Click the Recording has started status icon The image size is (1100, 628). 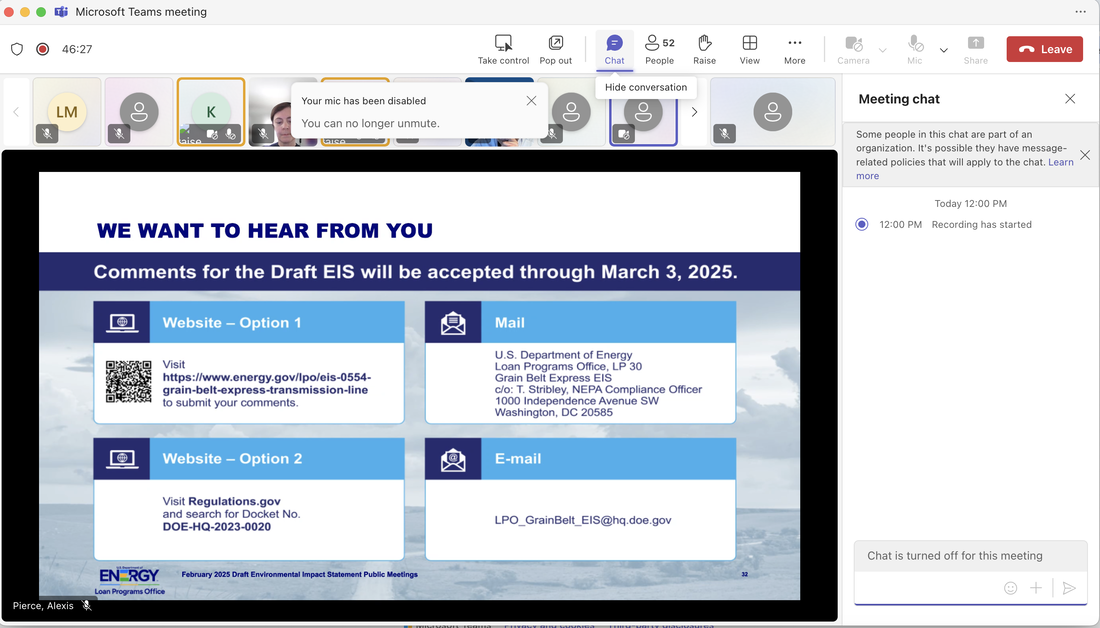(861, 225)
